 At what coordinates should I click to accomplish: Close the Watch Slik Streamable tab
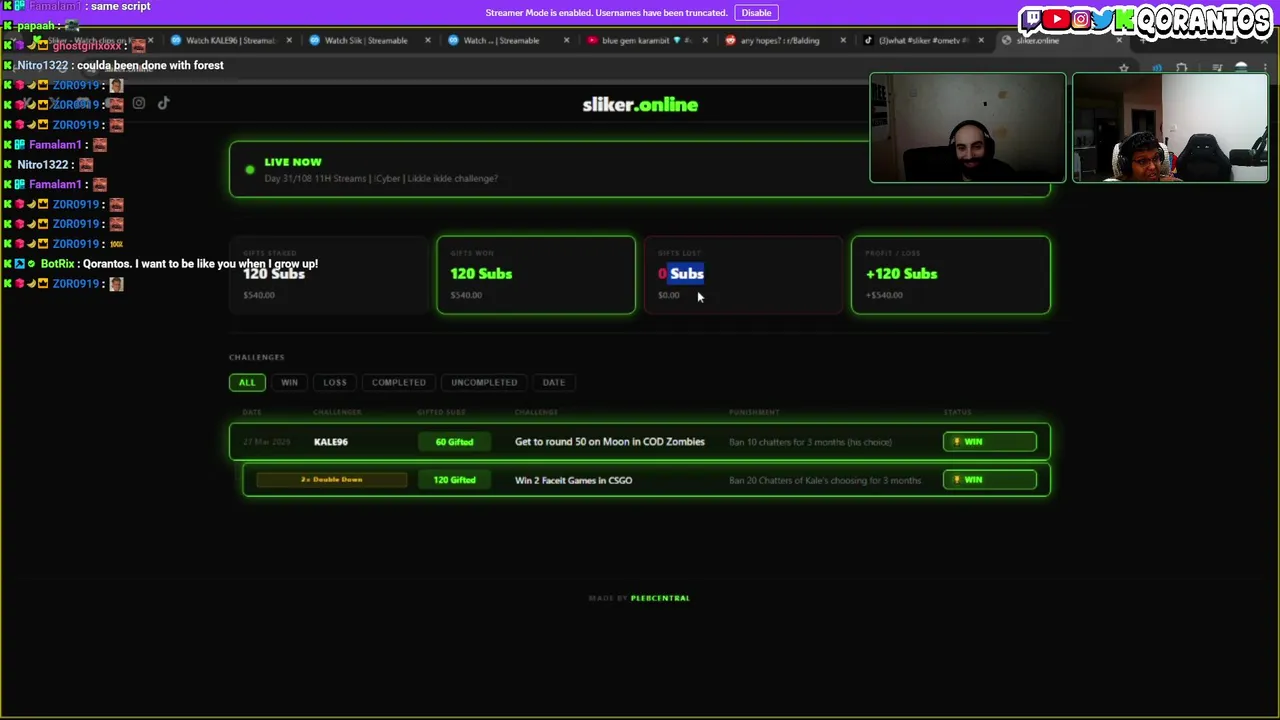428,40
